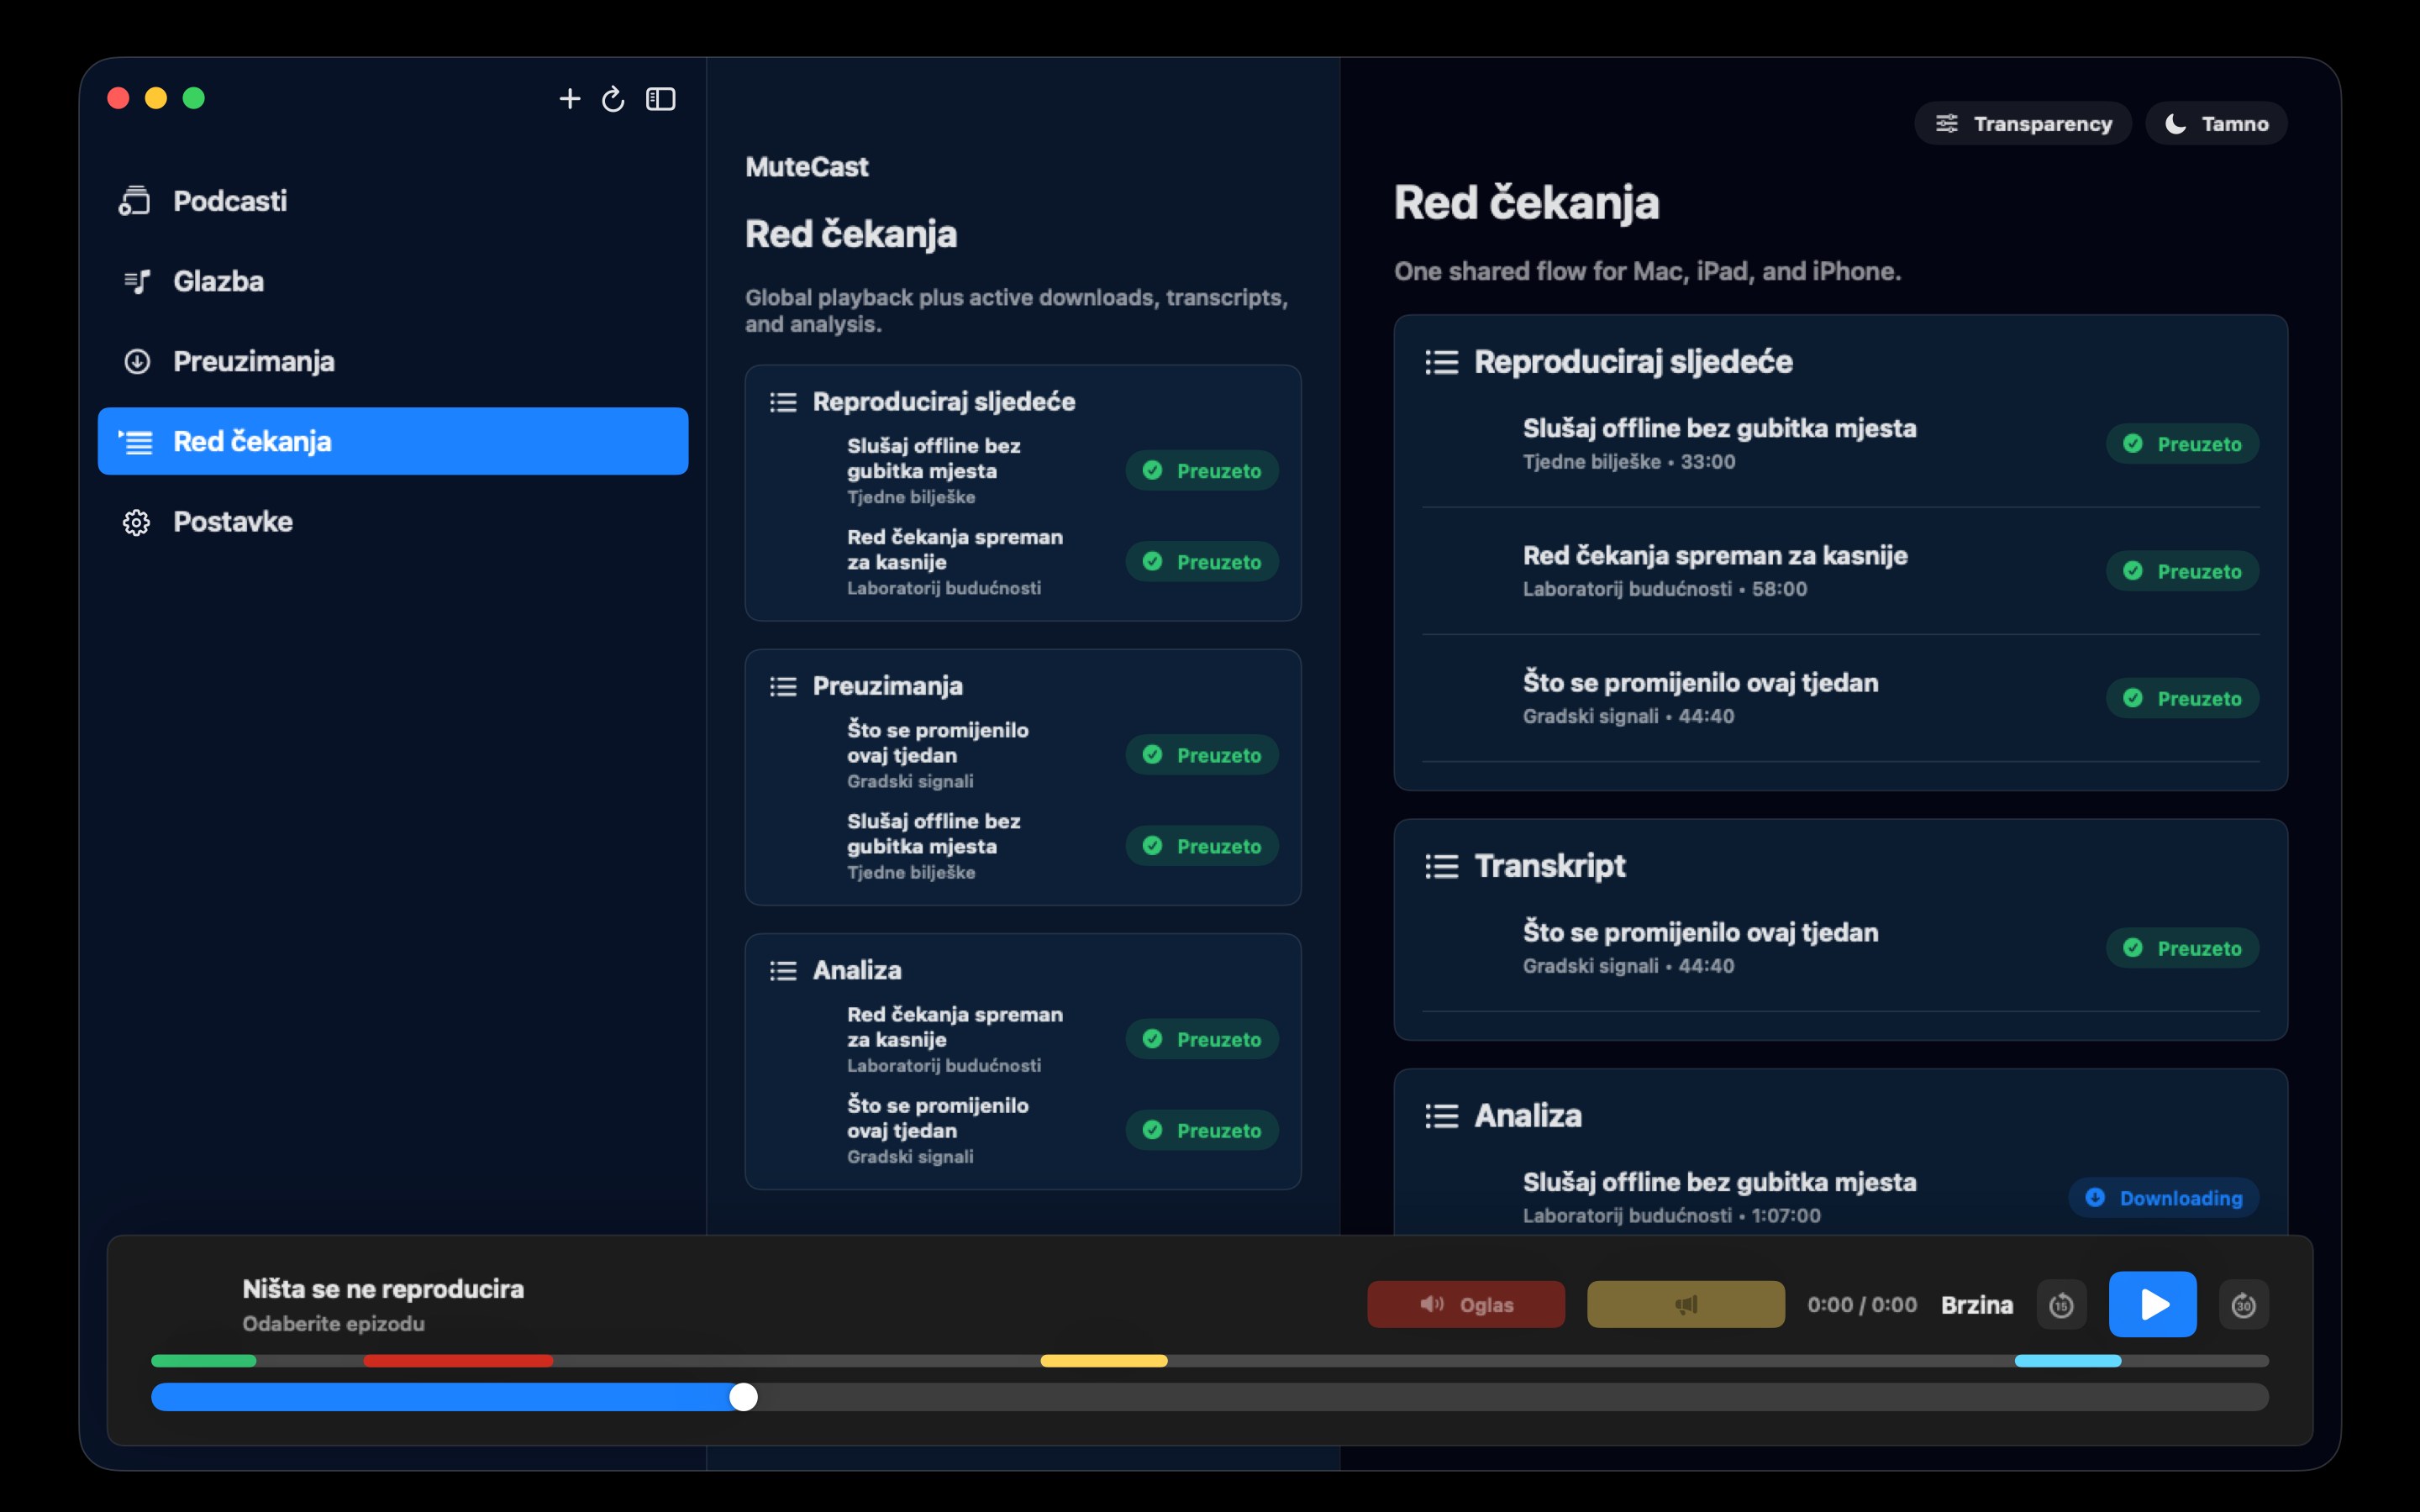
Task: Click the red segment on chapter bar
Action: tap(458, 1361)
